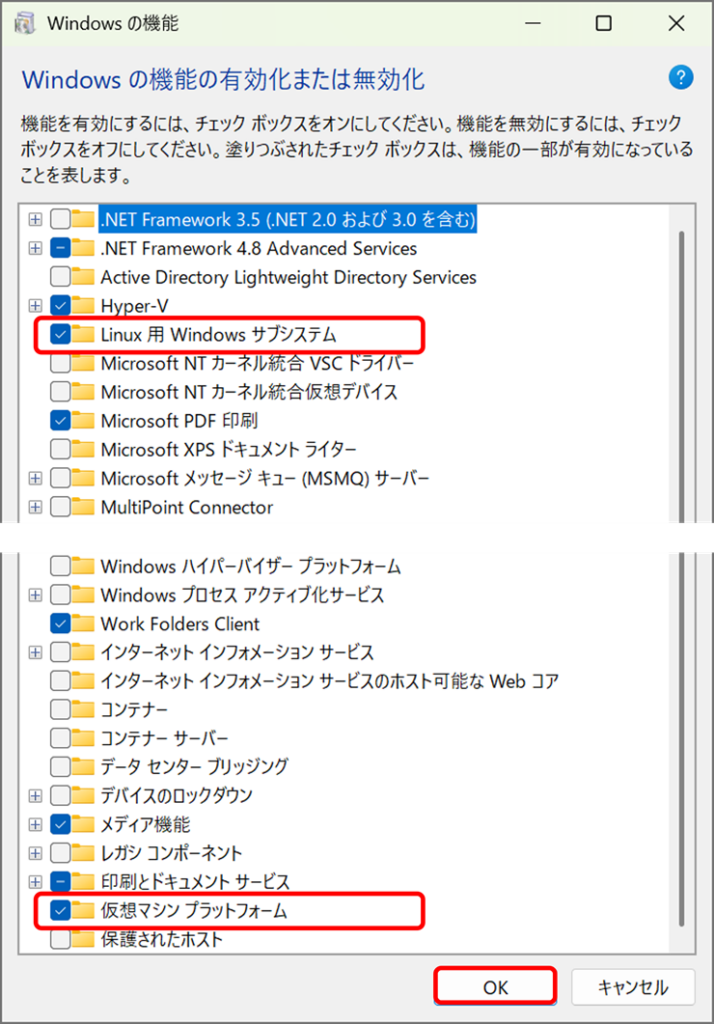Screen dimensions: 714x1024
Task: Uncheck Linux 用 Windows サブシステム checkbox
Action: [60, 335]
